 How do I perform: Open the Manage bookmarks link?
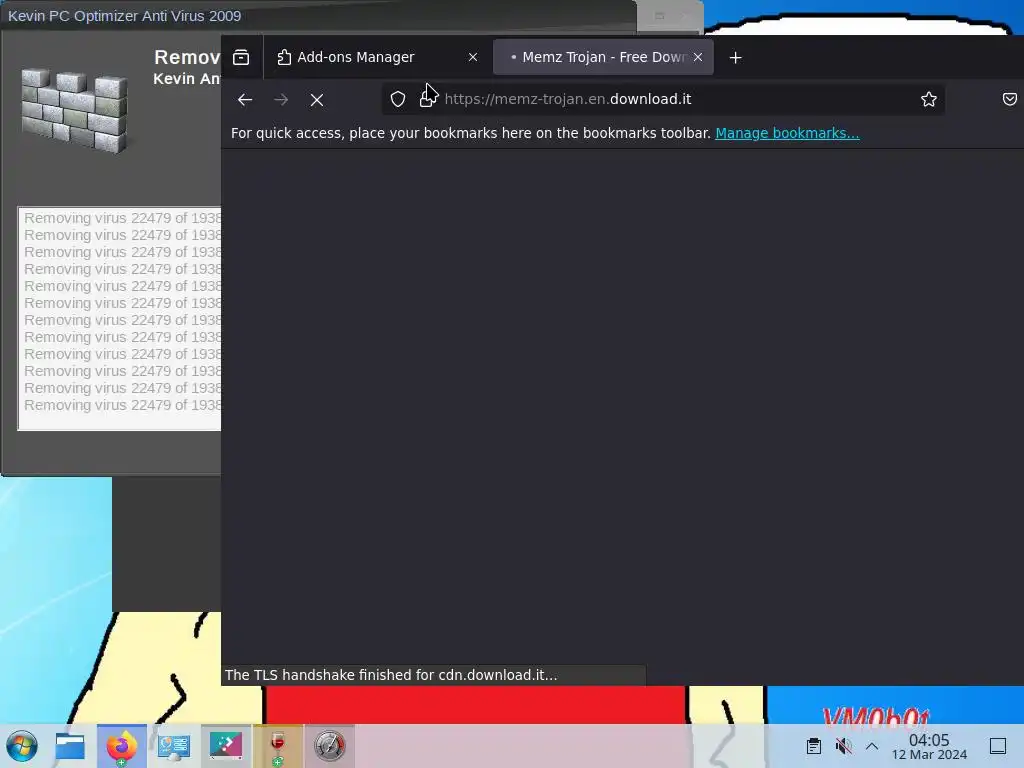pyautogui.click(x=787, y=133)
